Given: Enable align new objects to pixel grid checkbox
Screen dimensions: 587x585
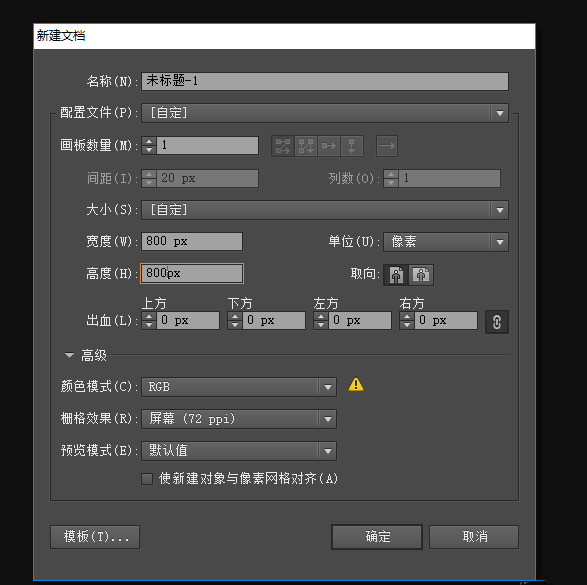Looking at the screenshot, I should [147, 479].
